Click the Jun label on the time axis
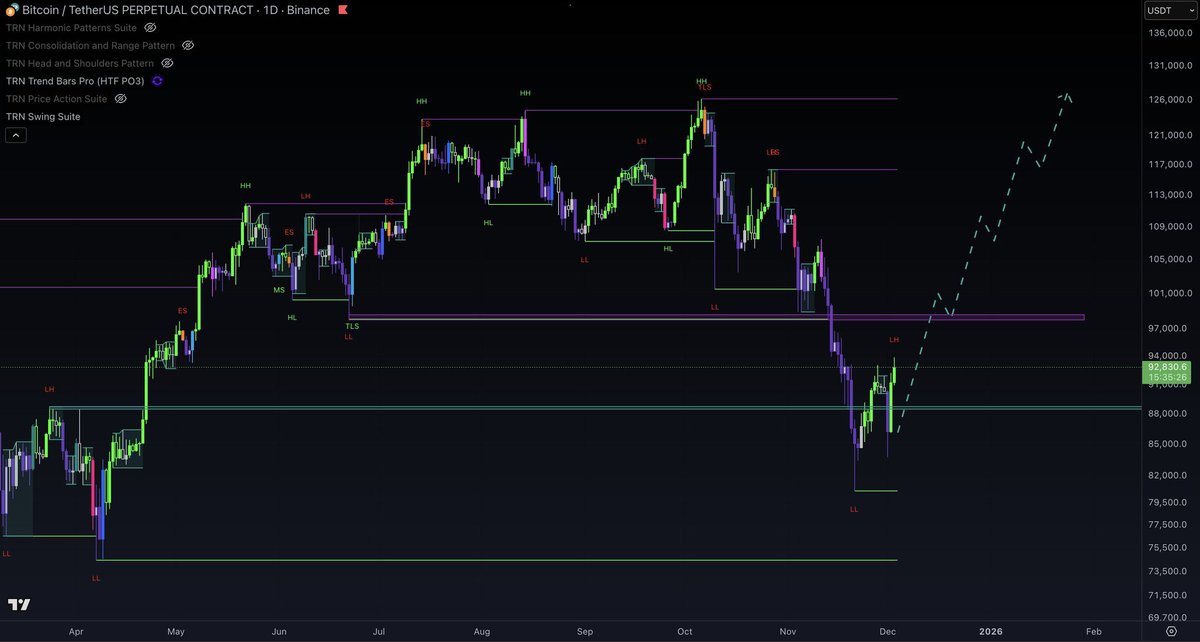The width and height of the screenshot is (1200, 642). click(x=280, y=632)
